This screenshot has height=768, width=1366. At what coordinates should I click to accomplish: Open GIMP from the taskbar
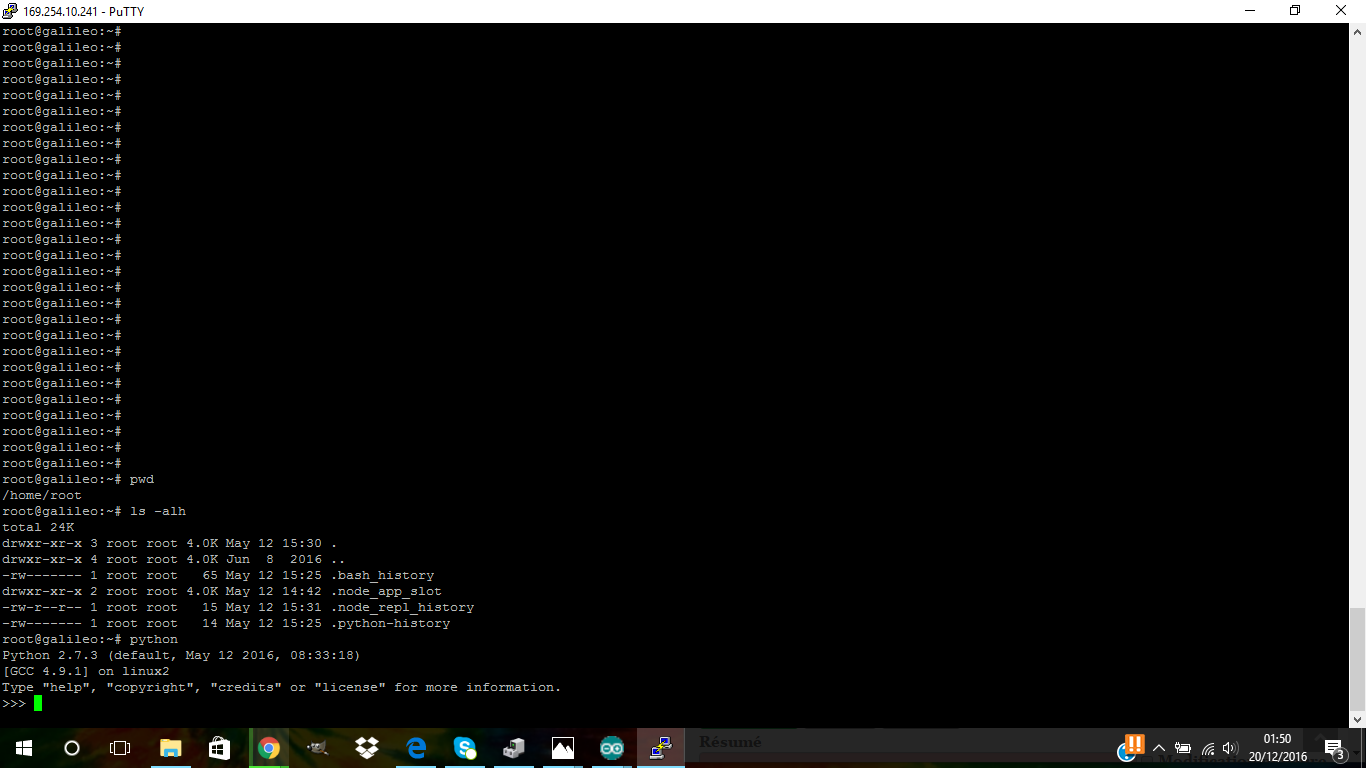[317, 748]
